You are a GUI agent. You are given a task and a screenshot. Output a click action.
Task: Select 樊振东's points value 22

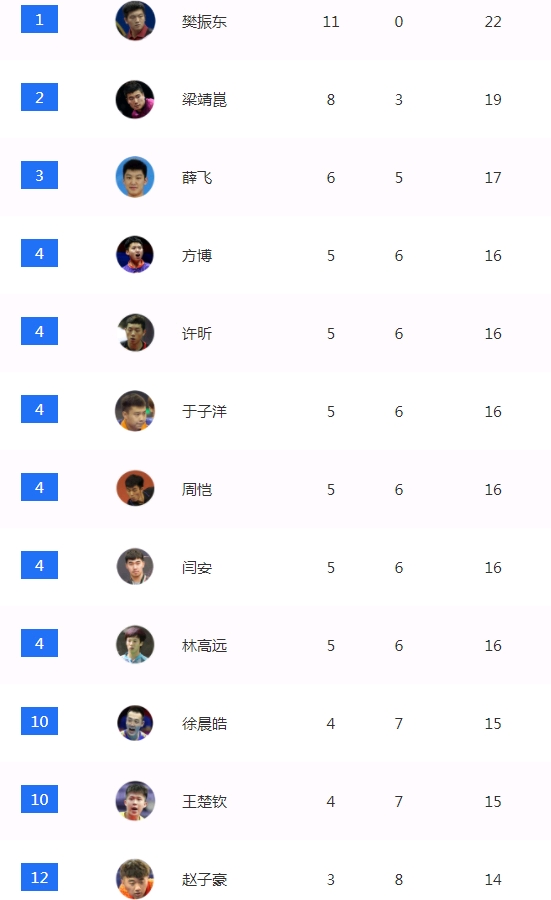pos(493,22)
